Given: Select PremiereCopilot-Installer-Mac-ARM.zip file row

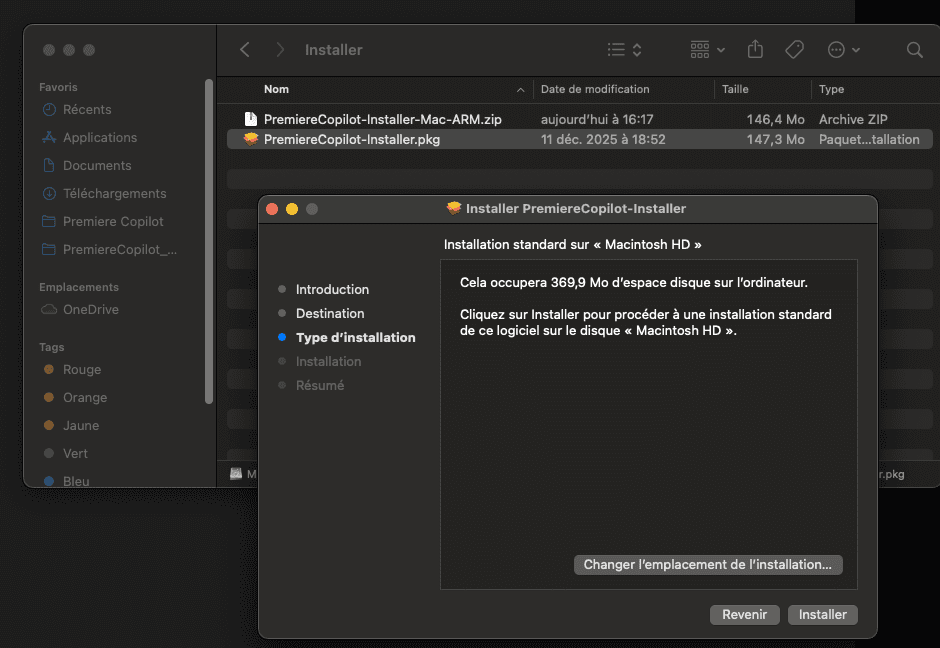Looking at the screenshot, I should point(580,119).
